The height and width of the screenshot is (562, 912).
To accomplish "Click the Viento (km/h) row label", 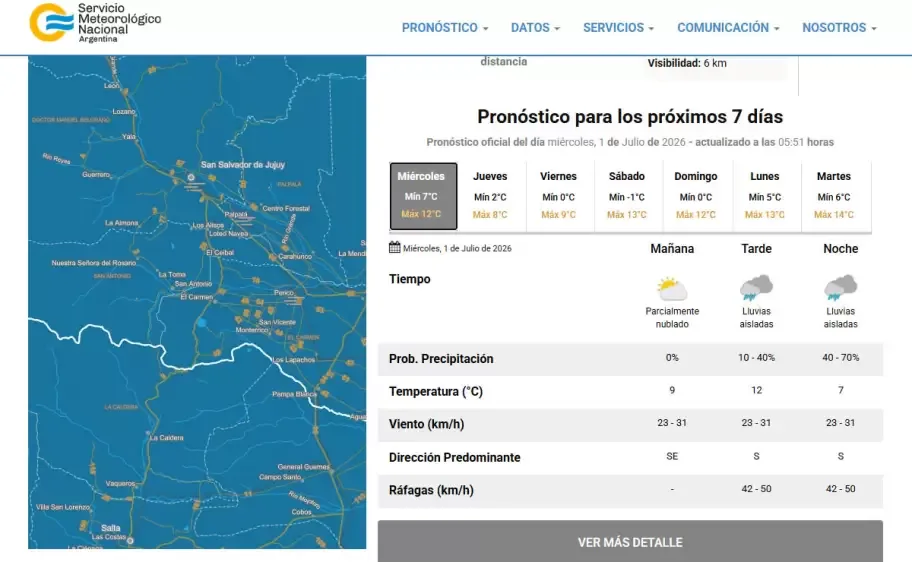I will [x=426, y=424].
